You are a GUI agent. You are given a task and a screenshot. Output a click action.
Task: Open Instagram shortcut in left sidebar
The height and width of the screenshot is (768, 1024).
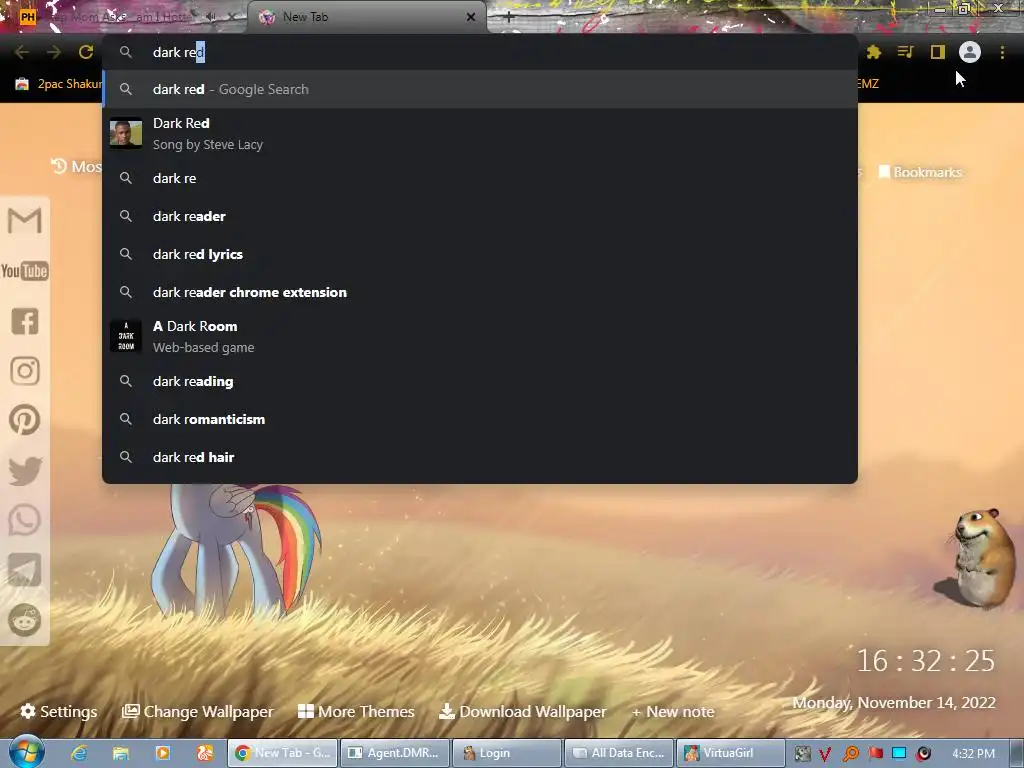point(25,371)
